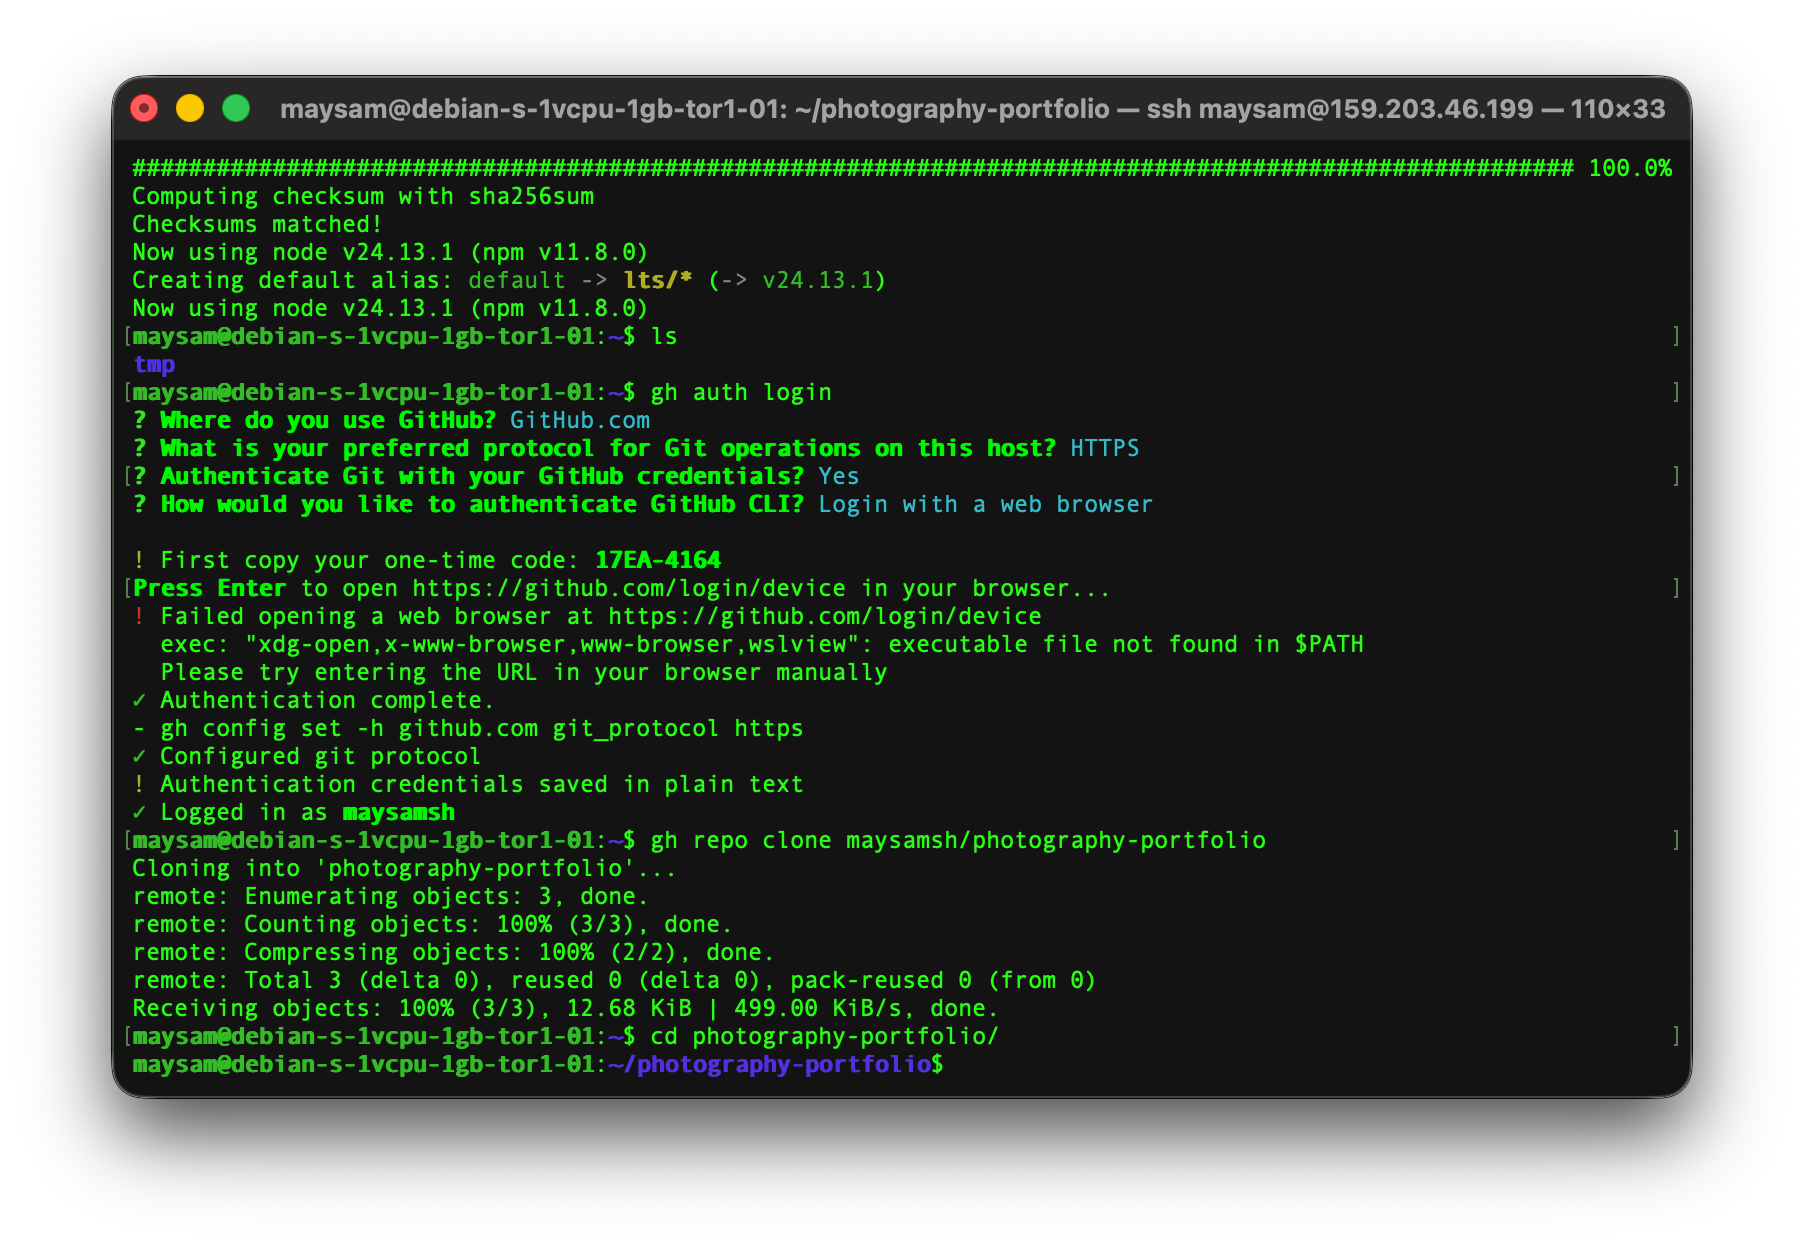Click the '~/photography-portfolio' path in last prompt
The width and height of the screenshot is (1804, 1246).
769,1064
